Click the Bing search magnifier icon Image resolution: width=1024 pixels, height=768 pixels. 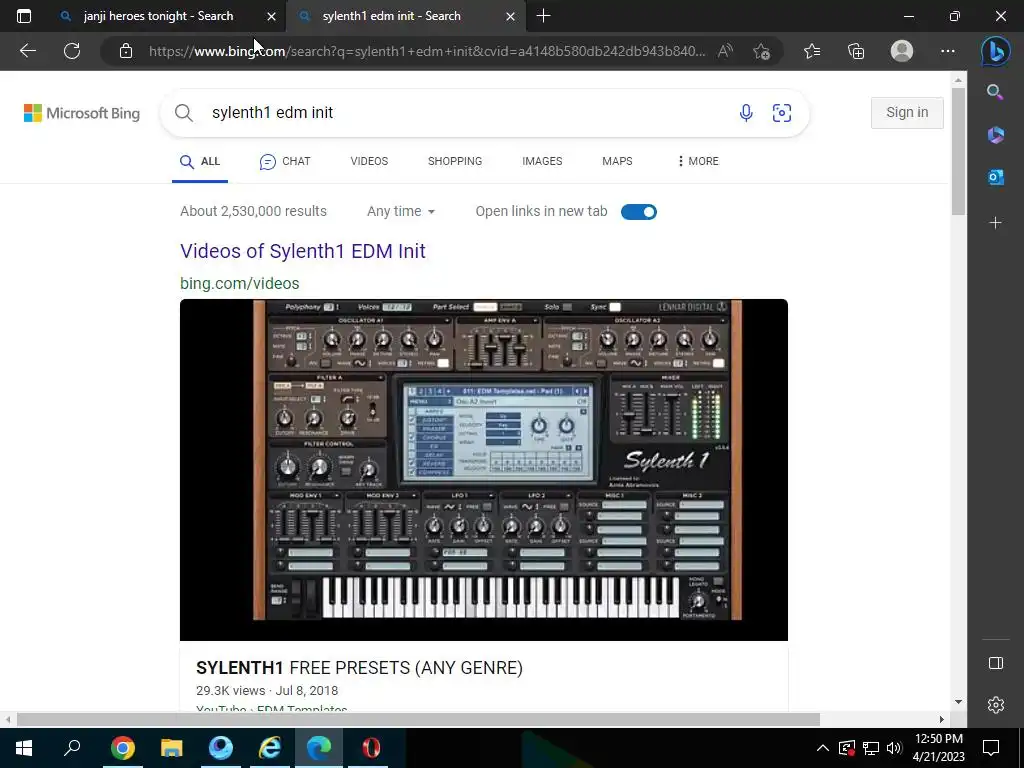[184, 113]
